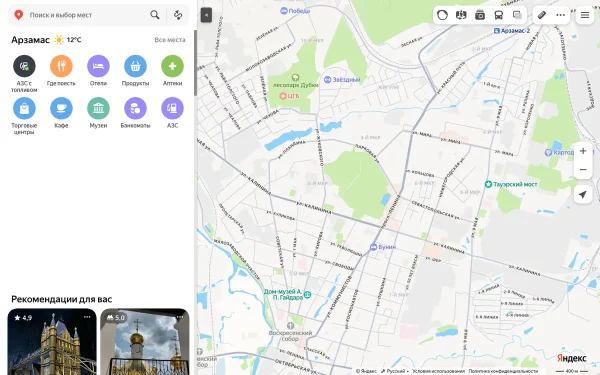
Task: Select the 'Торговые центры' category icon
Action: pos(24,108)
